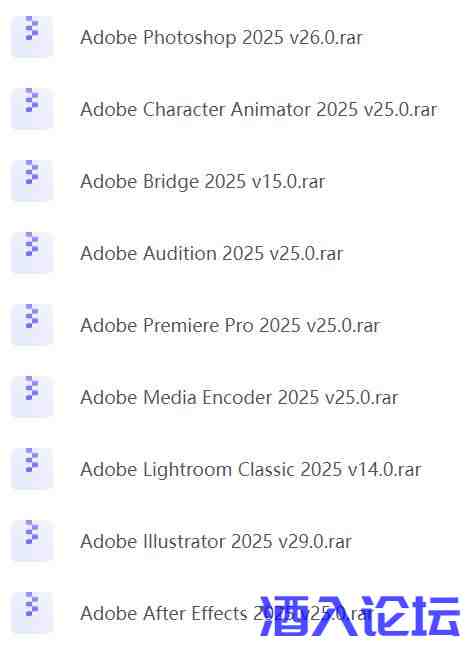This screenshot has width=475, height=651.
Task: Click the blue Chinese forum watermark logo
Action: click(x=360, y=616)
